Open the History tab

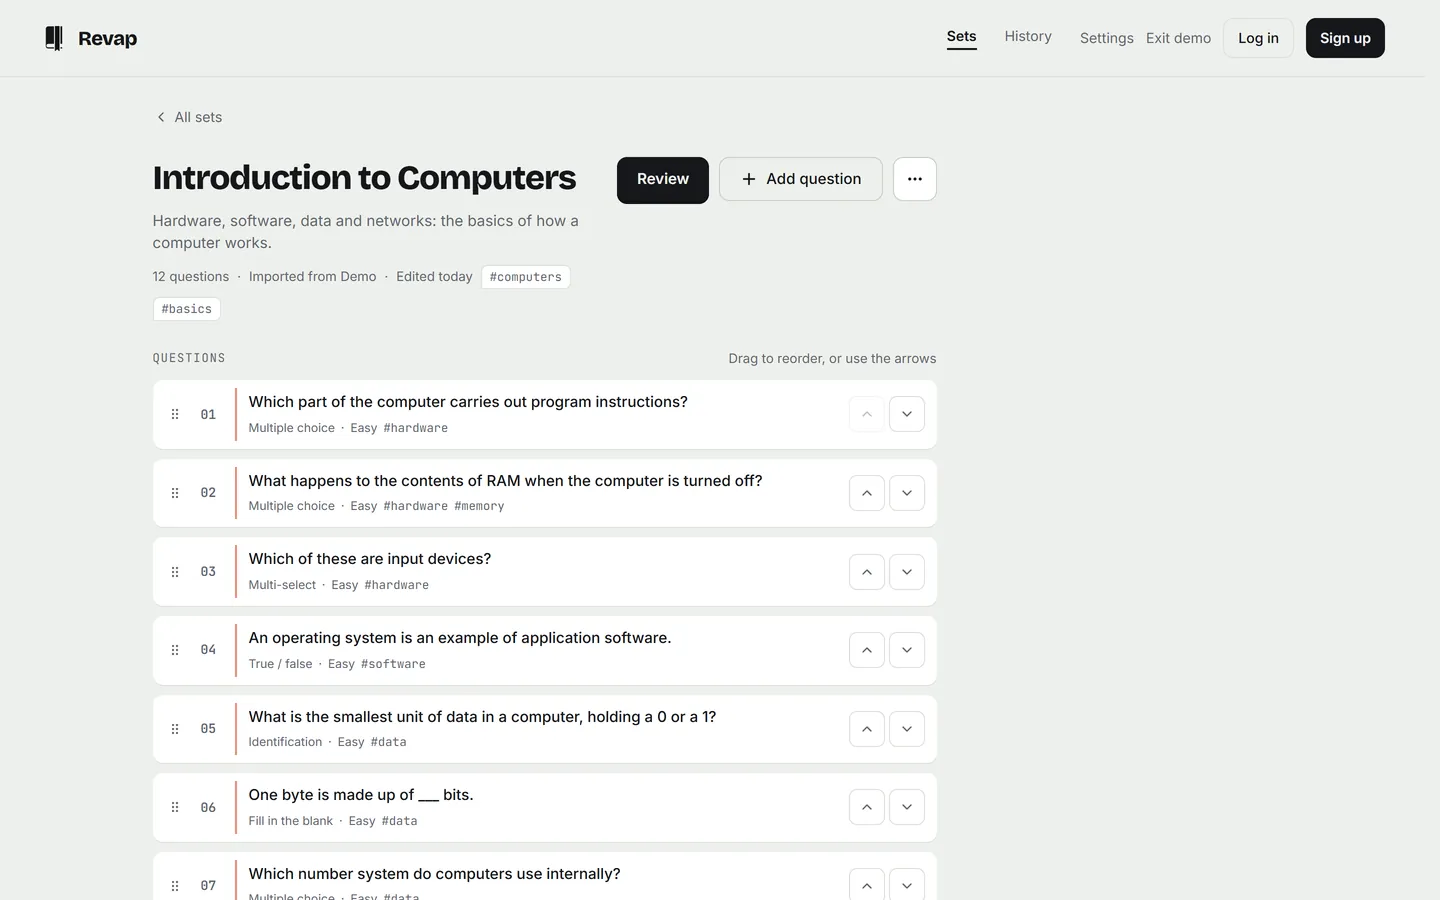click(x=1028, y=37)
